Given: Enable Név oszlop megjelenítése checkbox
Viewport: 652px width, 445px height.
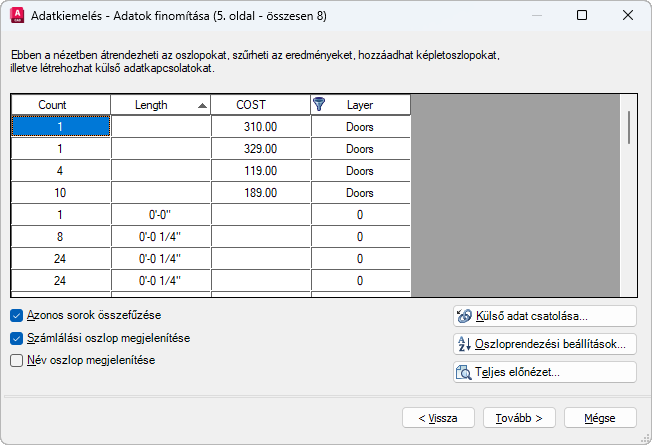Looking at the screenshot, I should [16, 360].
